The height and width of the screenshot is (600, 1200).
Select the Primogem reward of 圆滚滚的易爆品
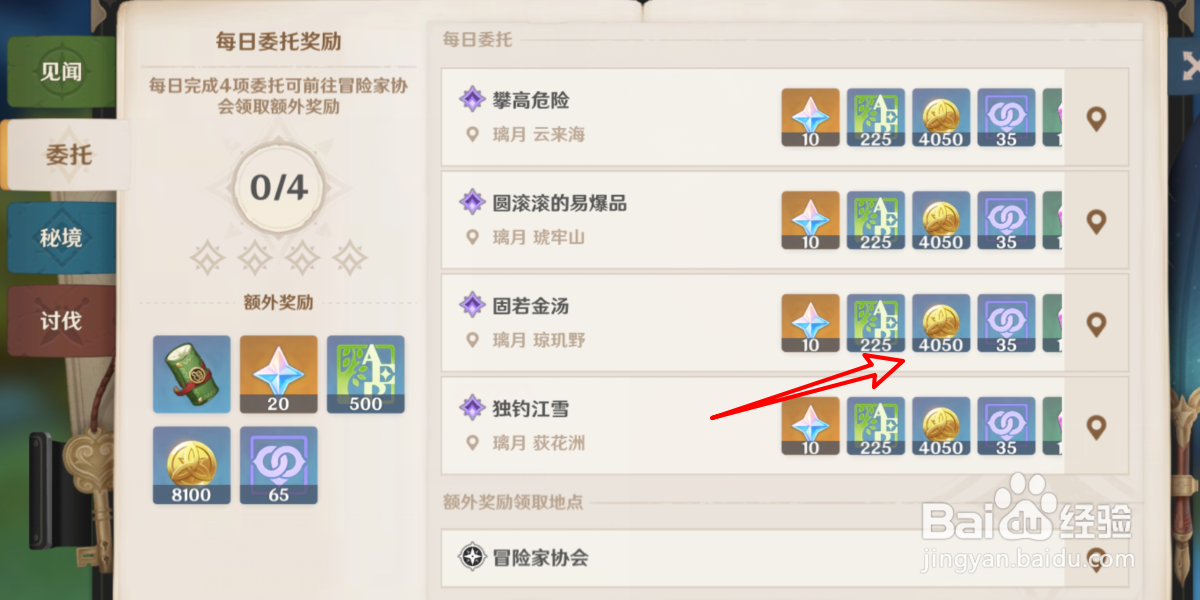pos(810,221)
